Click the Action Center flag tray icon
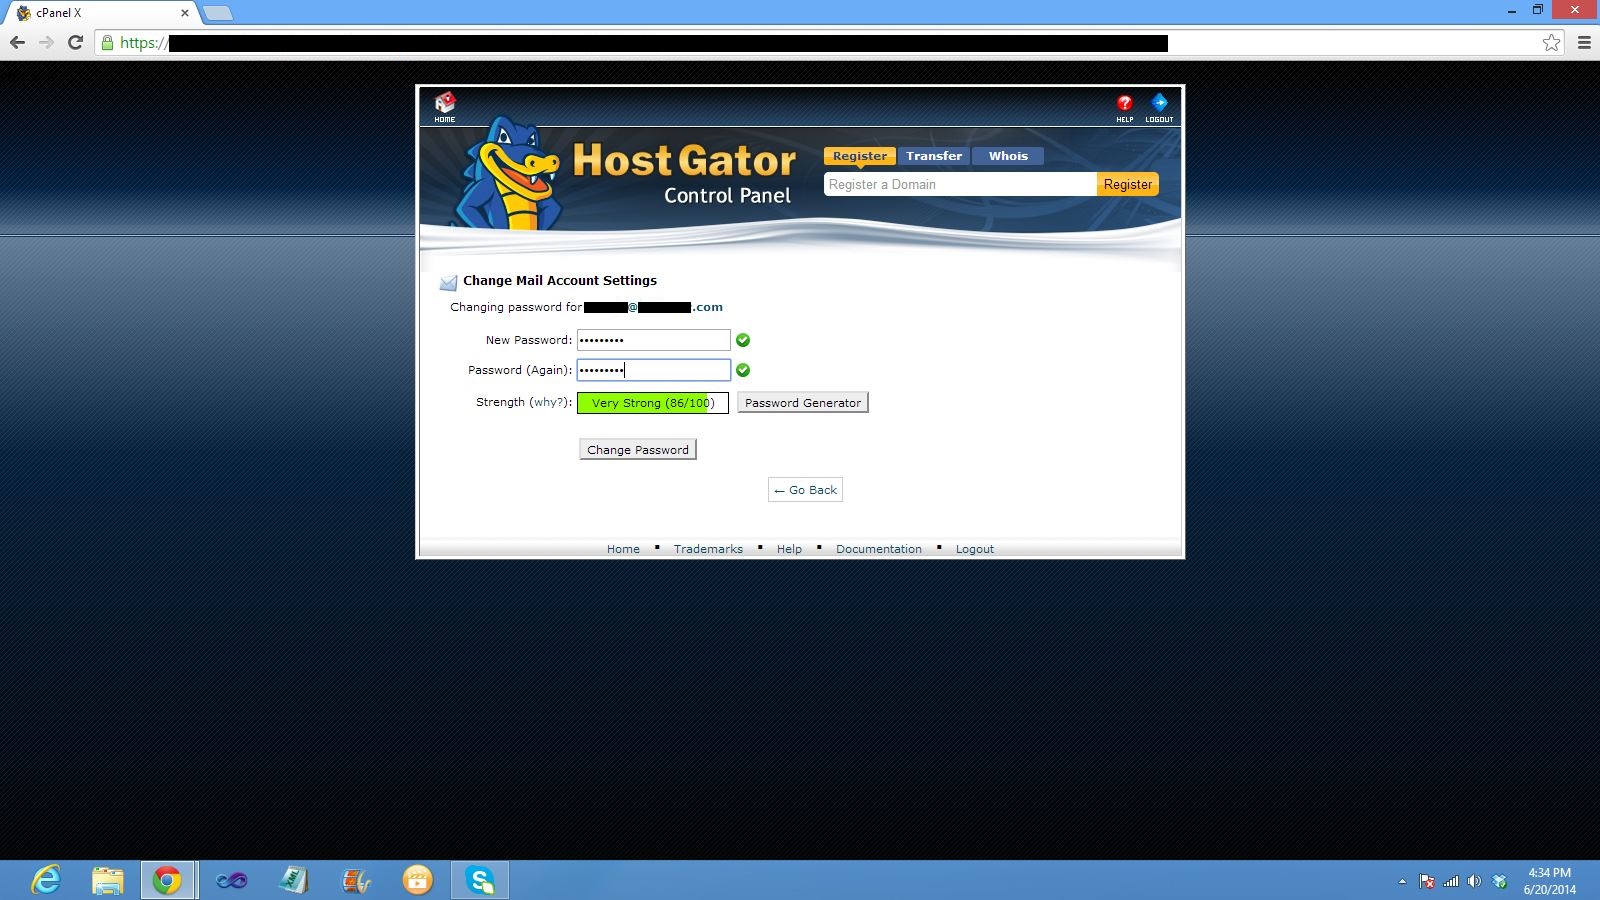This screenshot has height=900, width=1600. tap(1427, 881)
